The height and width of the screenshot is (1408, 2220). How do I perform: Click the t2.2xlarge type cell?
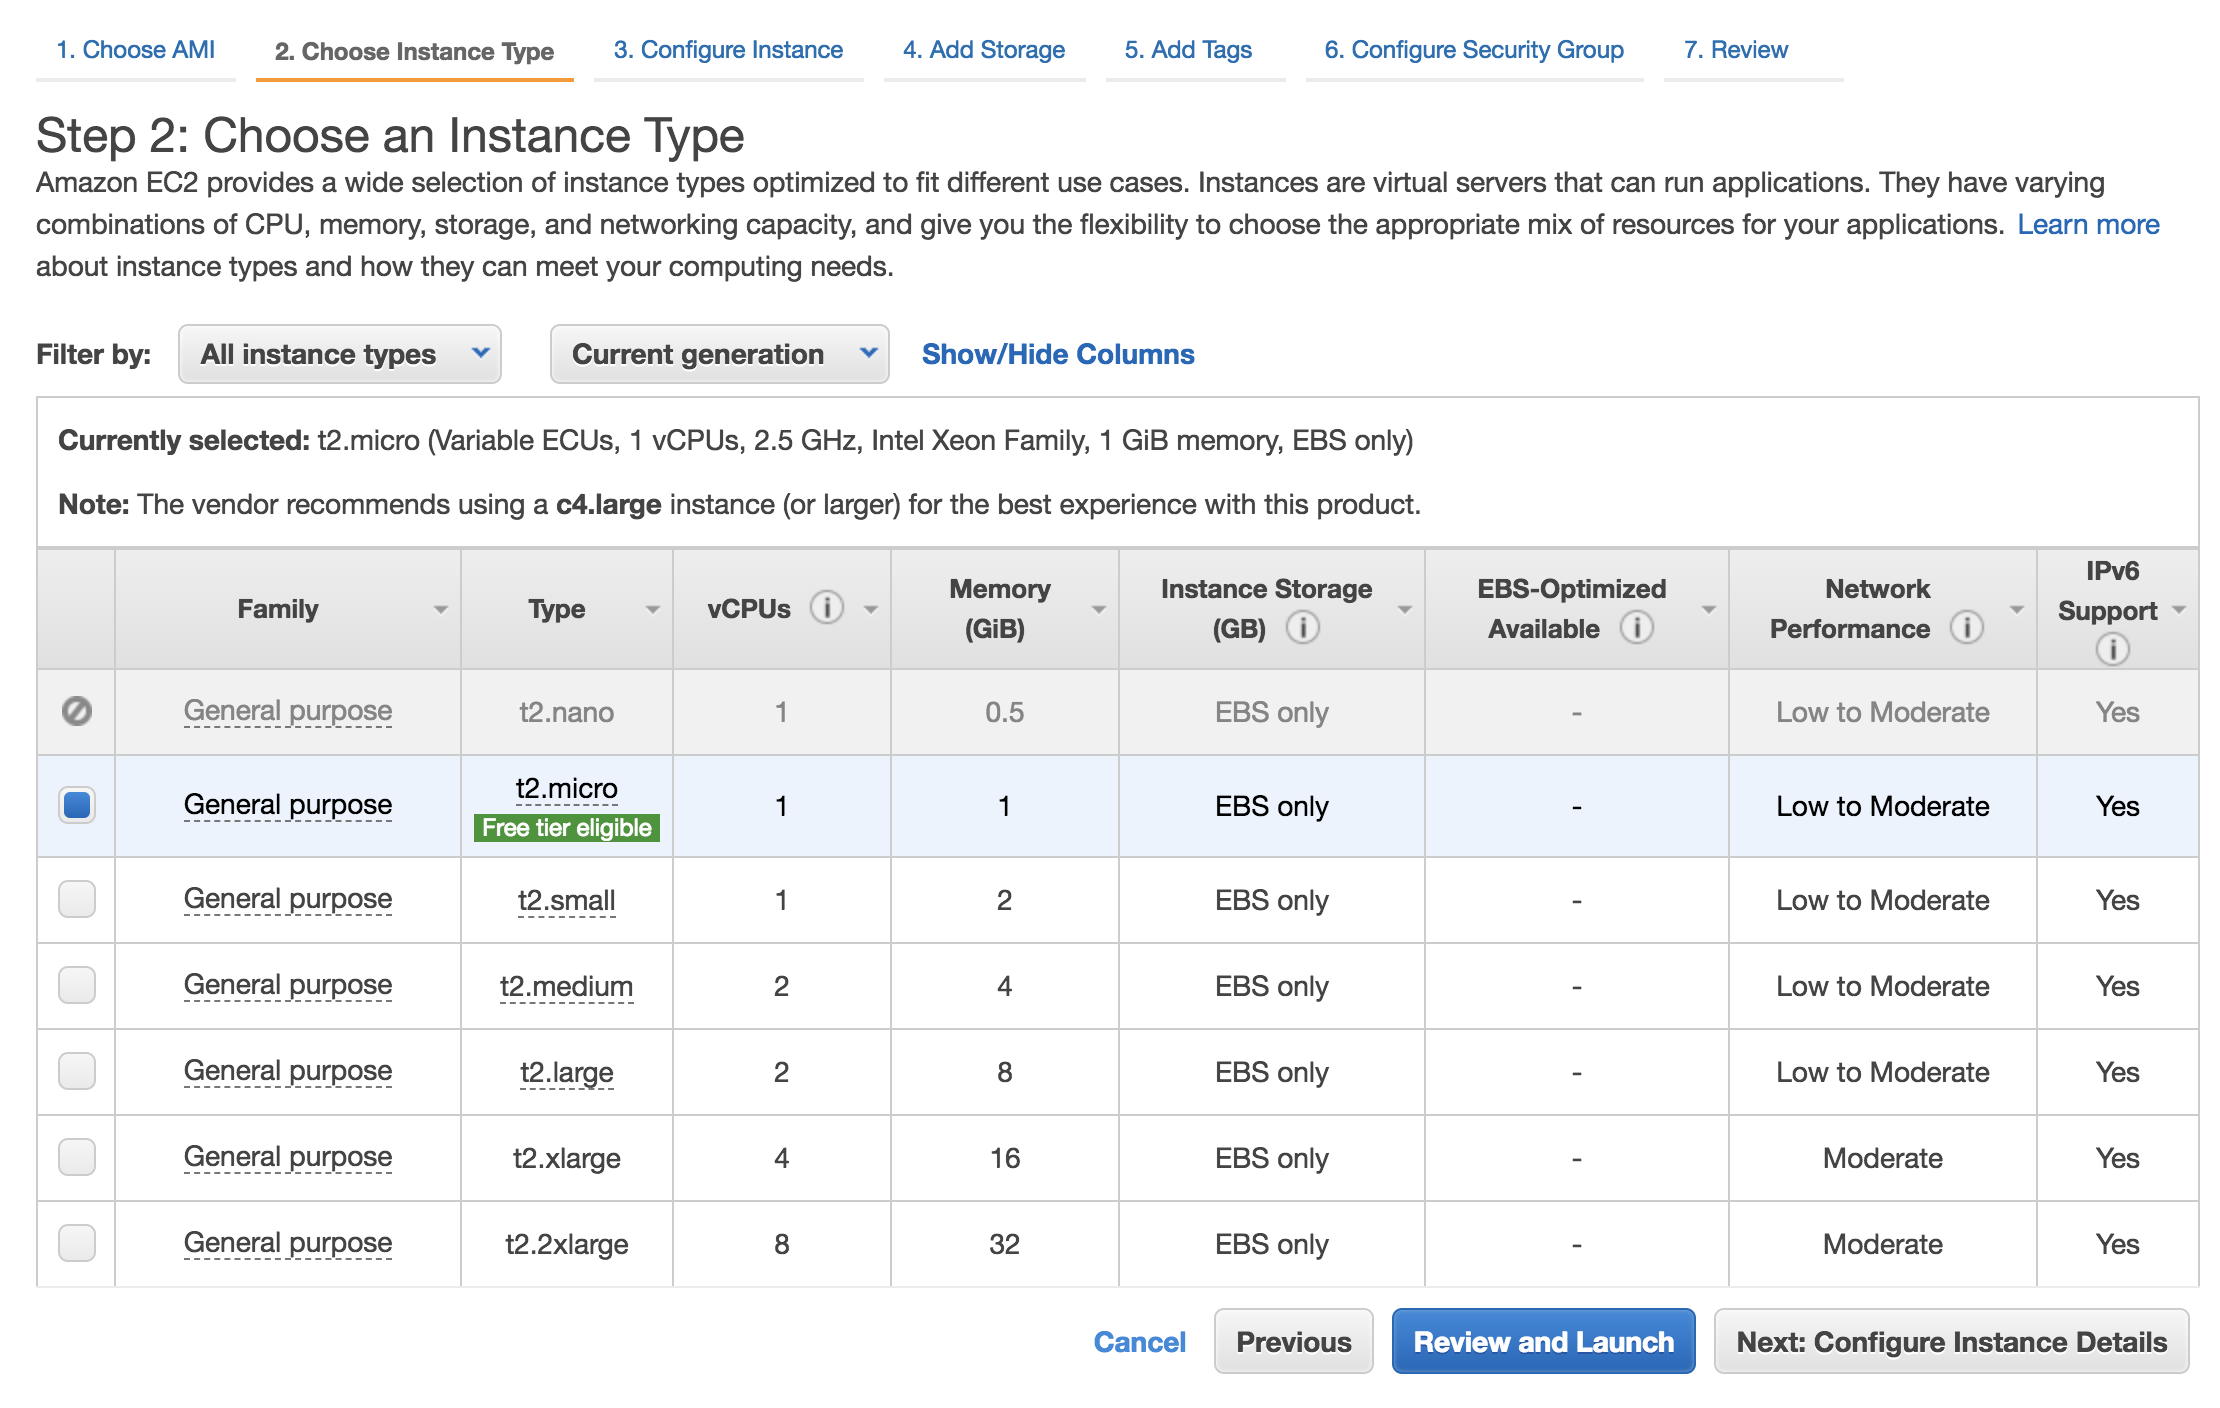(x=567, y=1244)
